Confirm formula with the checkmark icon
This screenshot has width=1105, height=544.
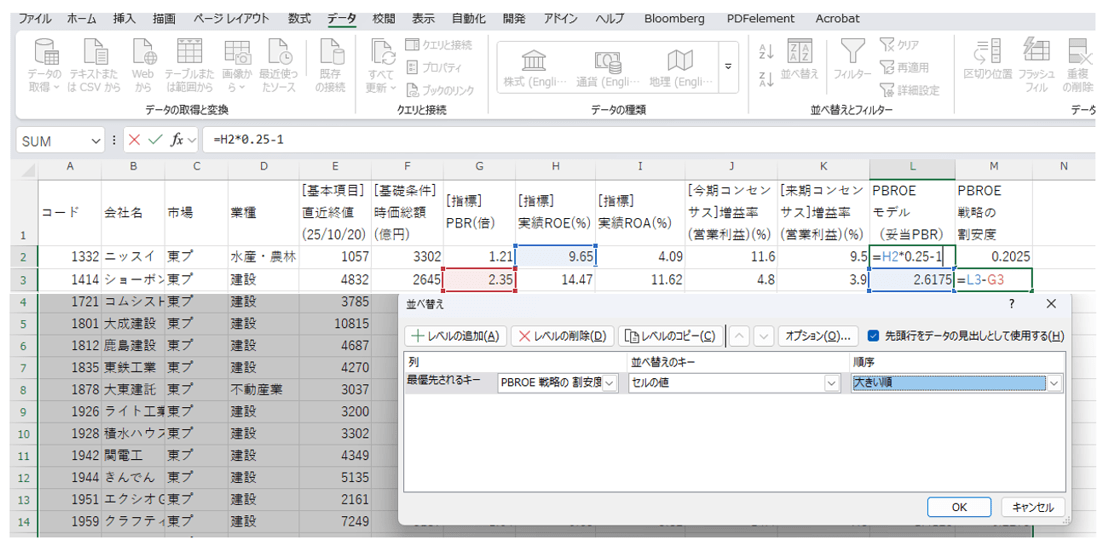point(155,140)
